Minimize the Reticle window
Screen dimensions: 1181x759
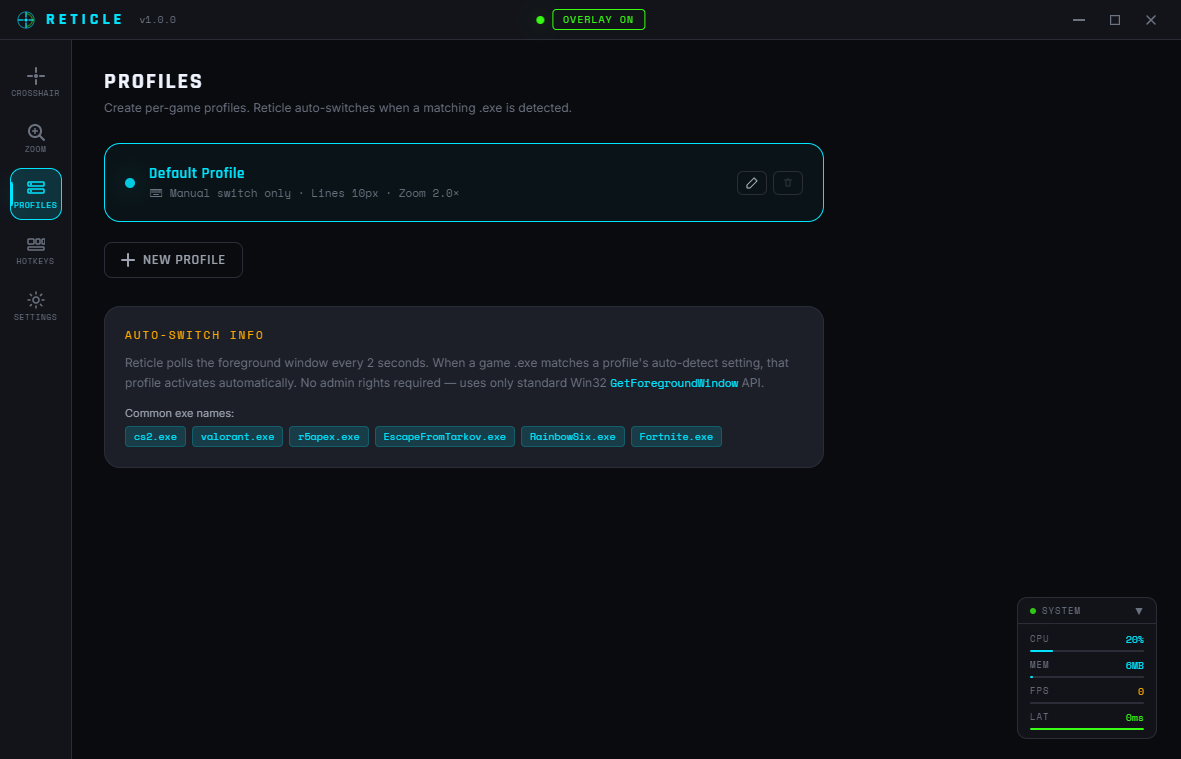click(x=1079, y=20)
